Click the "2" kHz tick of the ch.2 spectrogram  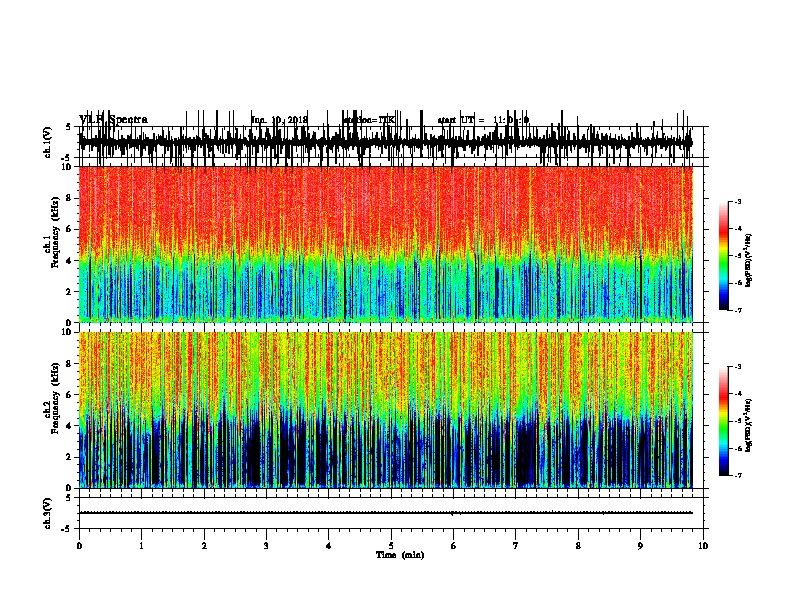[70, 457]
